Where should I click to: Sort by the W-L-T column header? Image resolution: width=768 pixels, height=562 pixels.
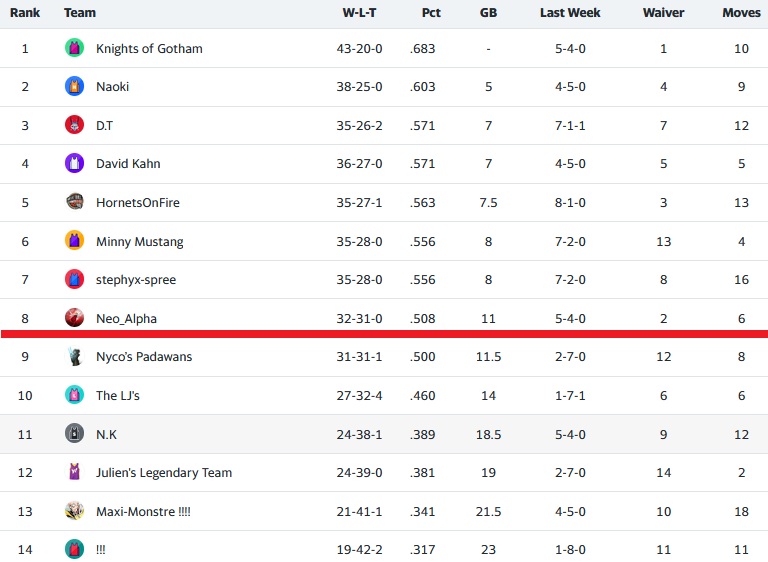360,13
